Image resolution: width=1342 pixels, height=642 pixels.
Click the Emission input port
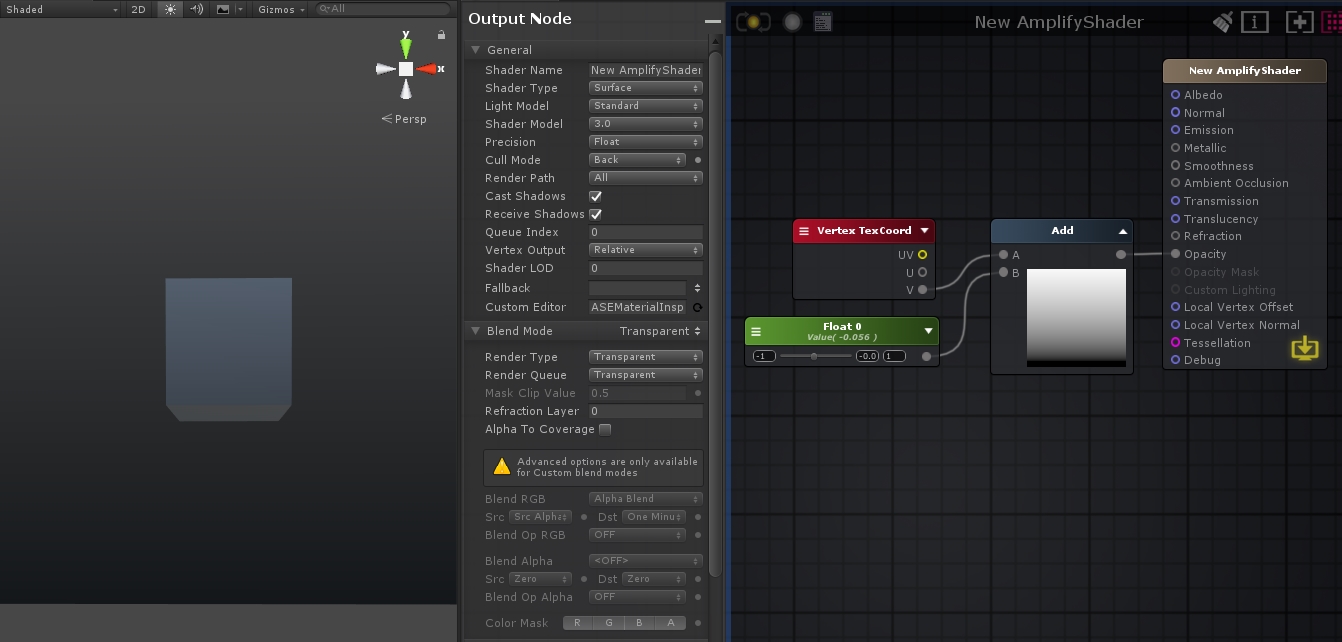(1176, 130)
